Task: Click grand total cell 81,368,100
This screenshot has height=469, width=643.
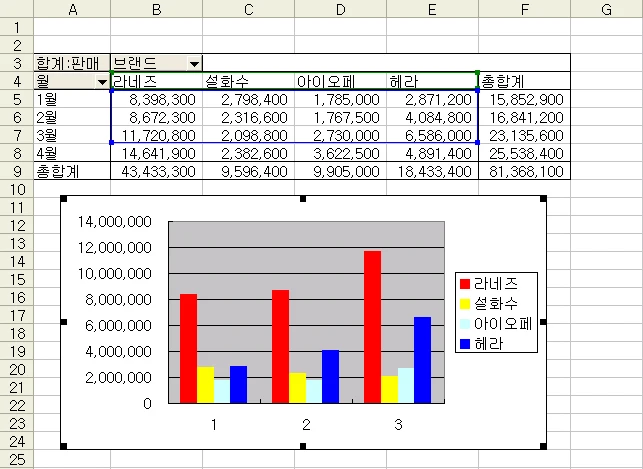Action: (x=524, y=171)
